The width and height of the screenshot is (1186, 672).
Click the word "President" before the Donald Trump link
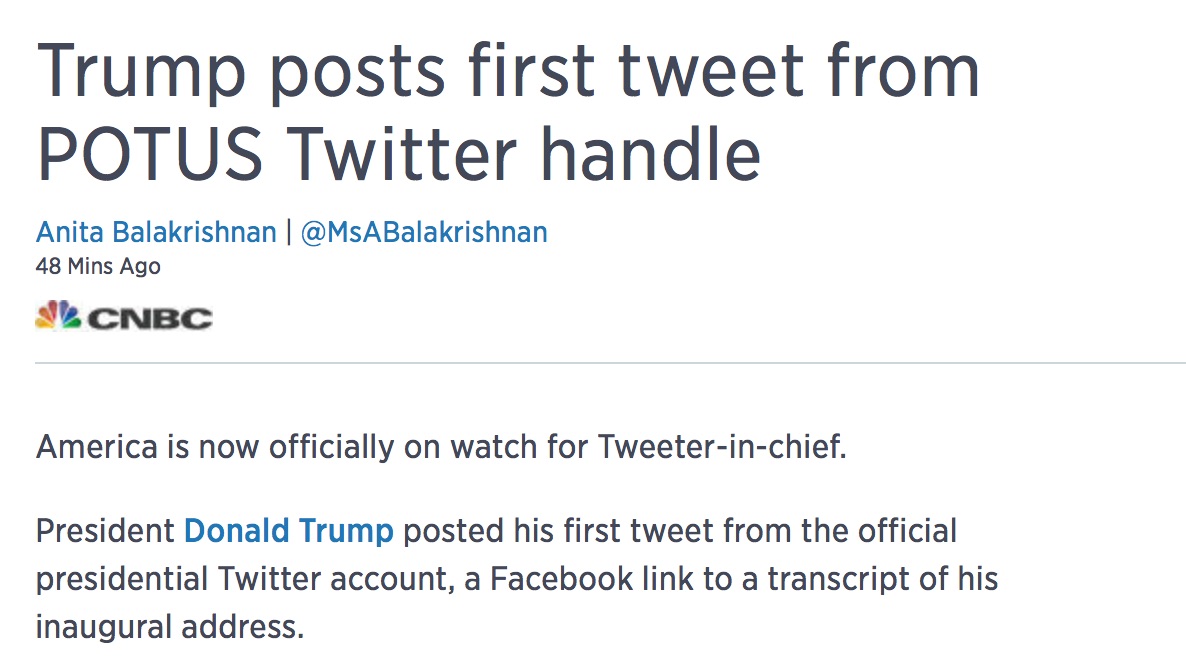pyautogui.click(x=105, y=531)
